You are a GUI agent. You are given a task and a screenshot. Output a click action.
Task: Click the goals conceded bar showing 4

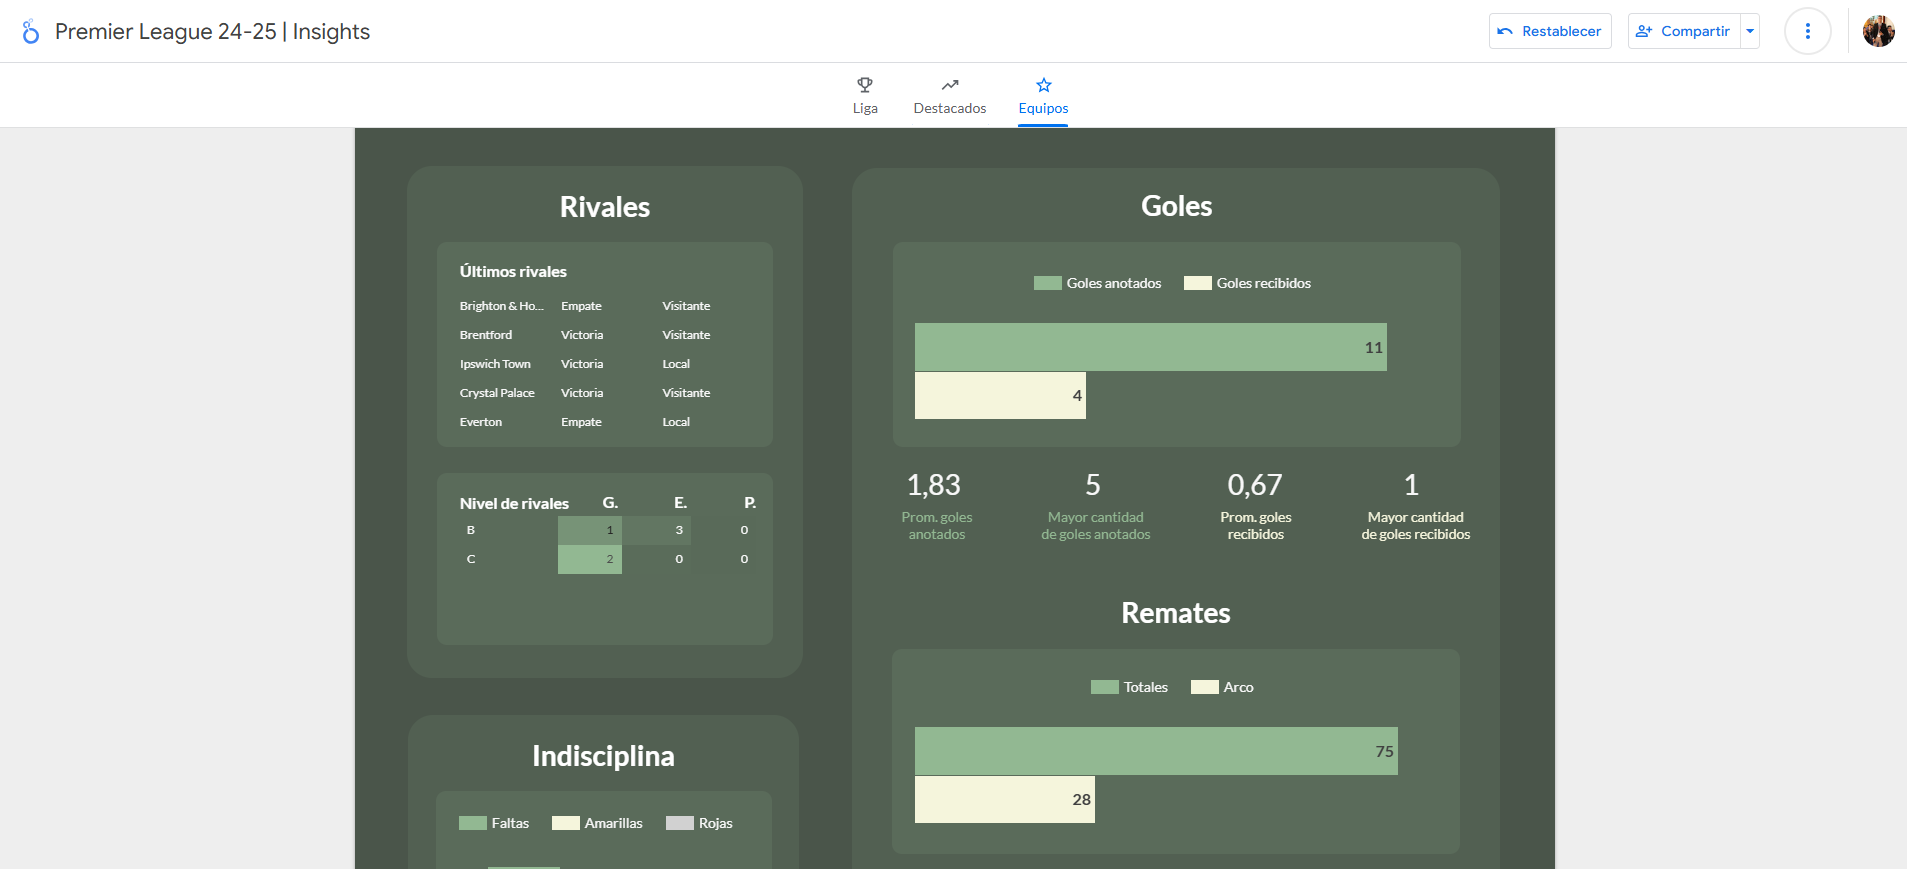tap(1000, 396)
